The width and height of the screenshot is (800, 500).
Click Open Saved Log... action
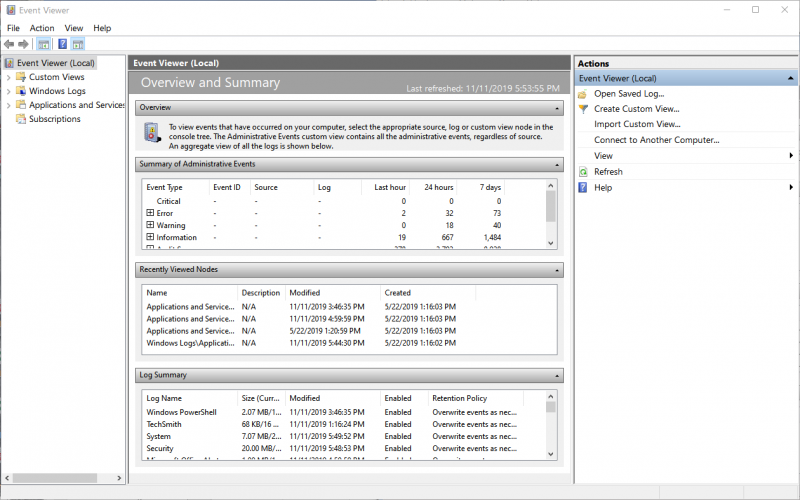(629, 94)
